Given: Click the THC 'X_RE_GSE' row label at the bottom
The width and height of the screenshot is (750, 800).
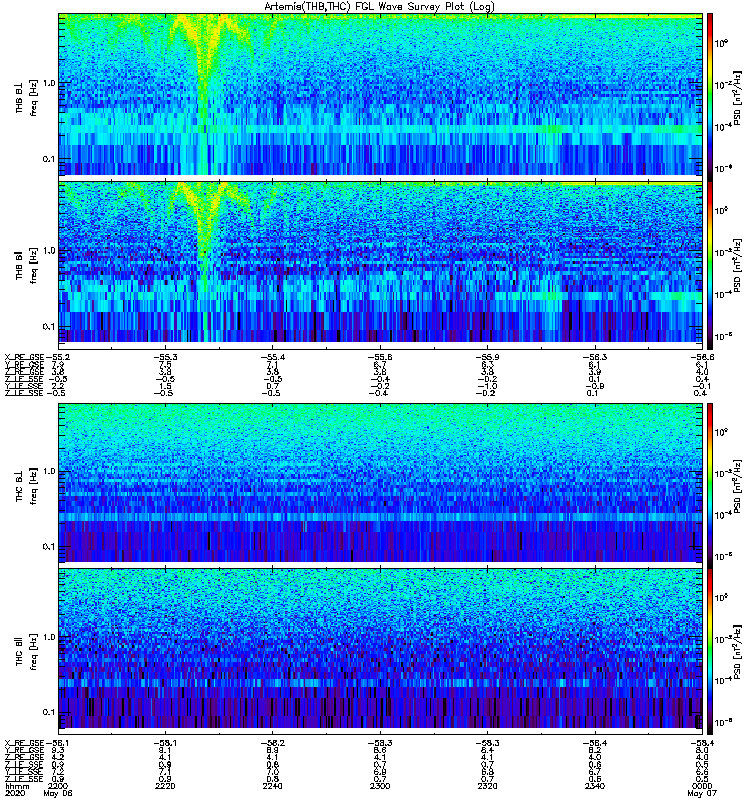Looking at the screenshot, I should coord(24,743).
